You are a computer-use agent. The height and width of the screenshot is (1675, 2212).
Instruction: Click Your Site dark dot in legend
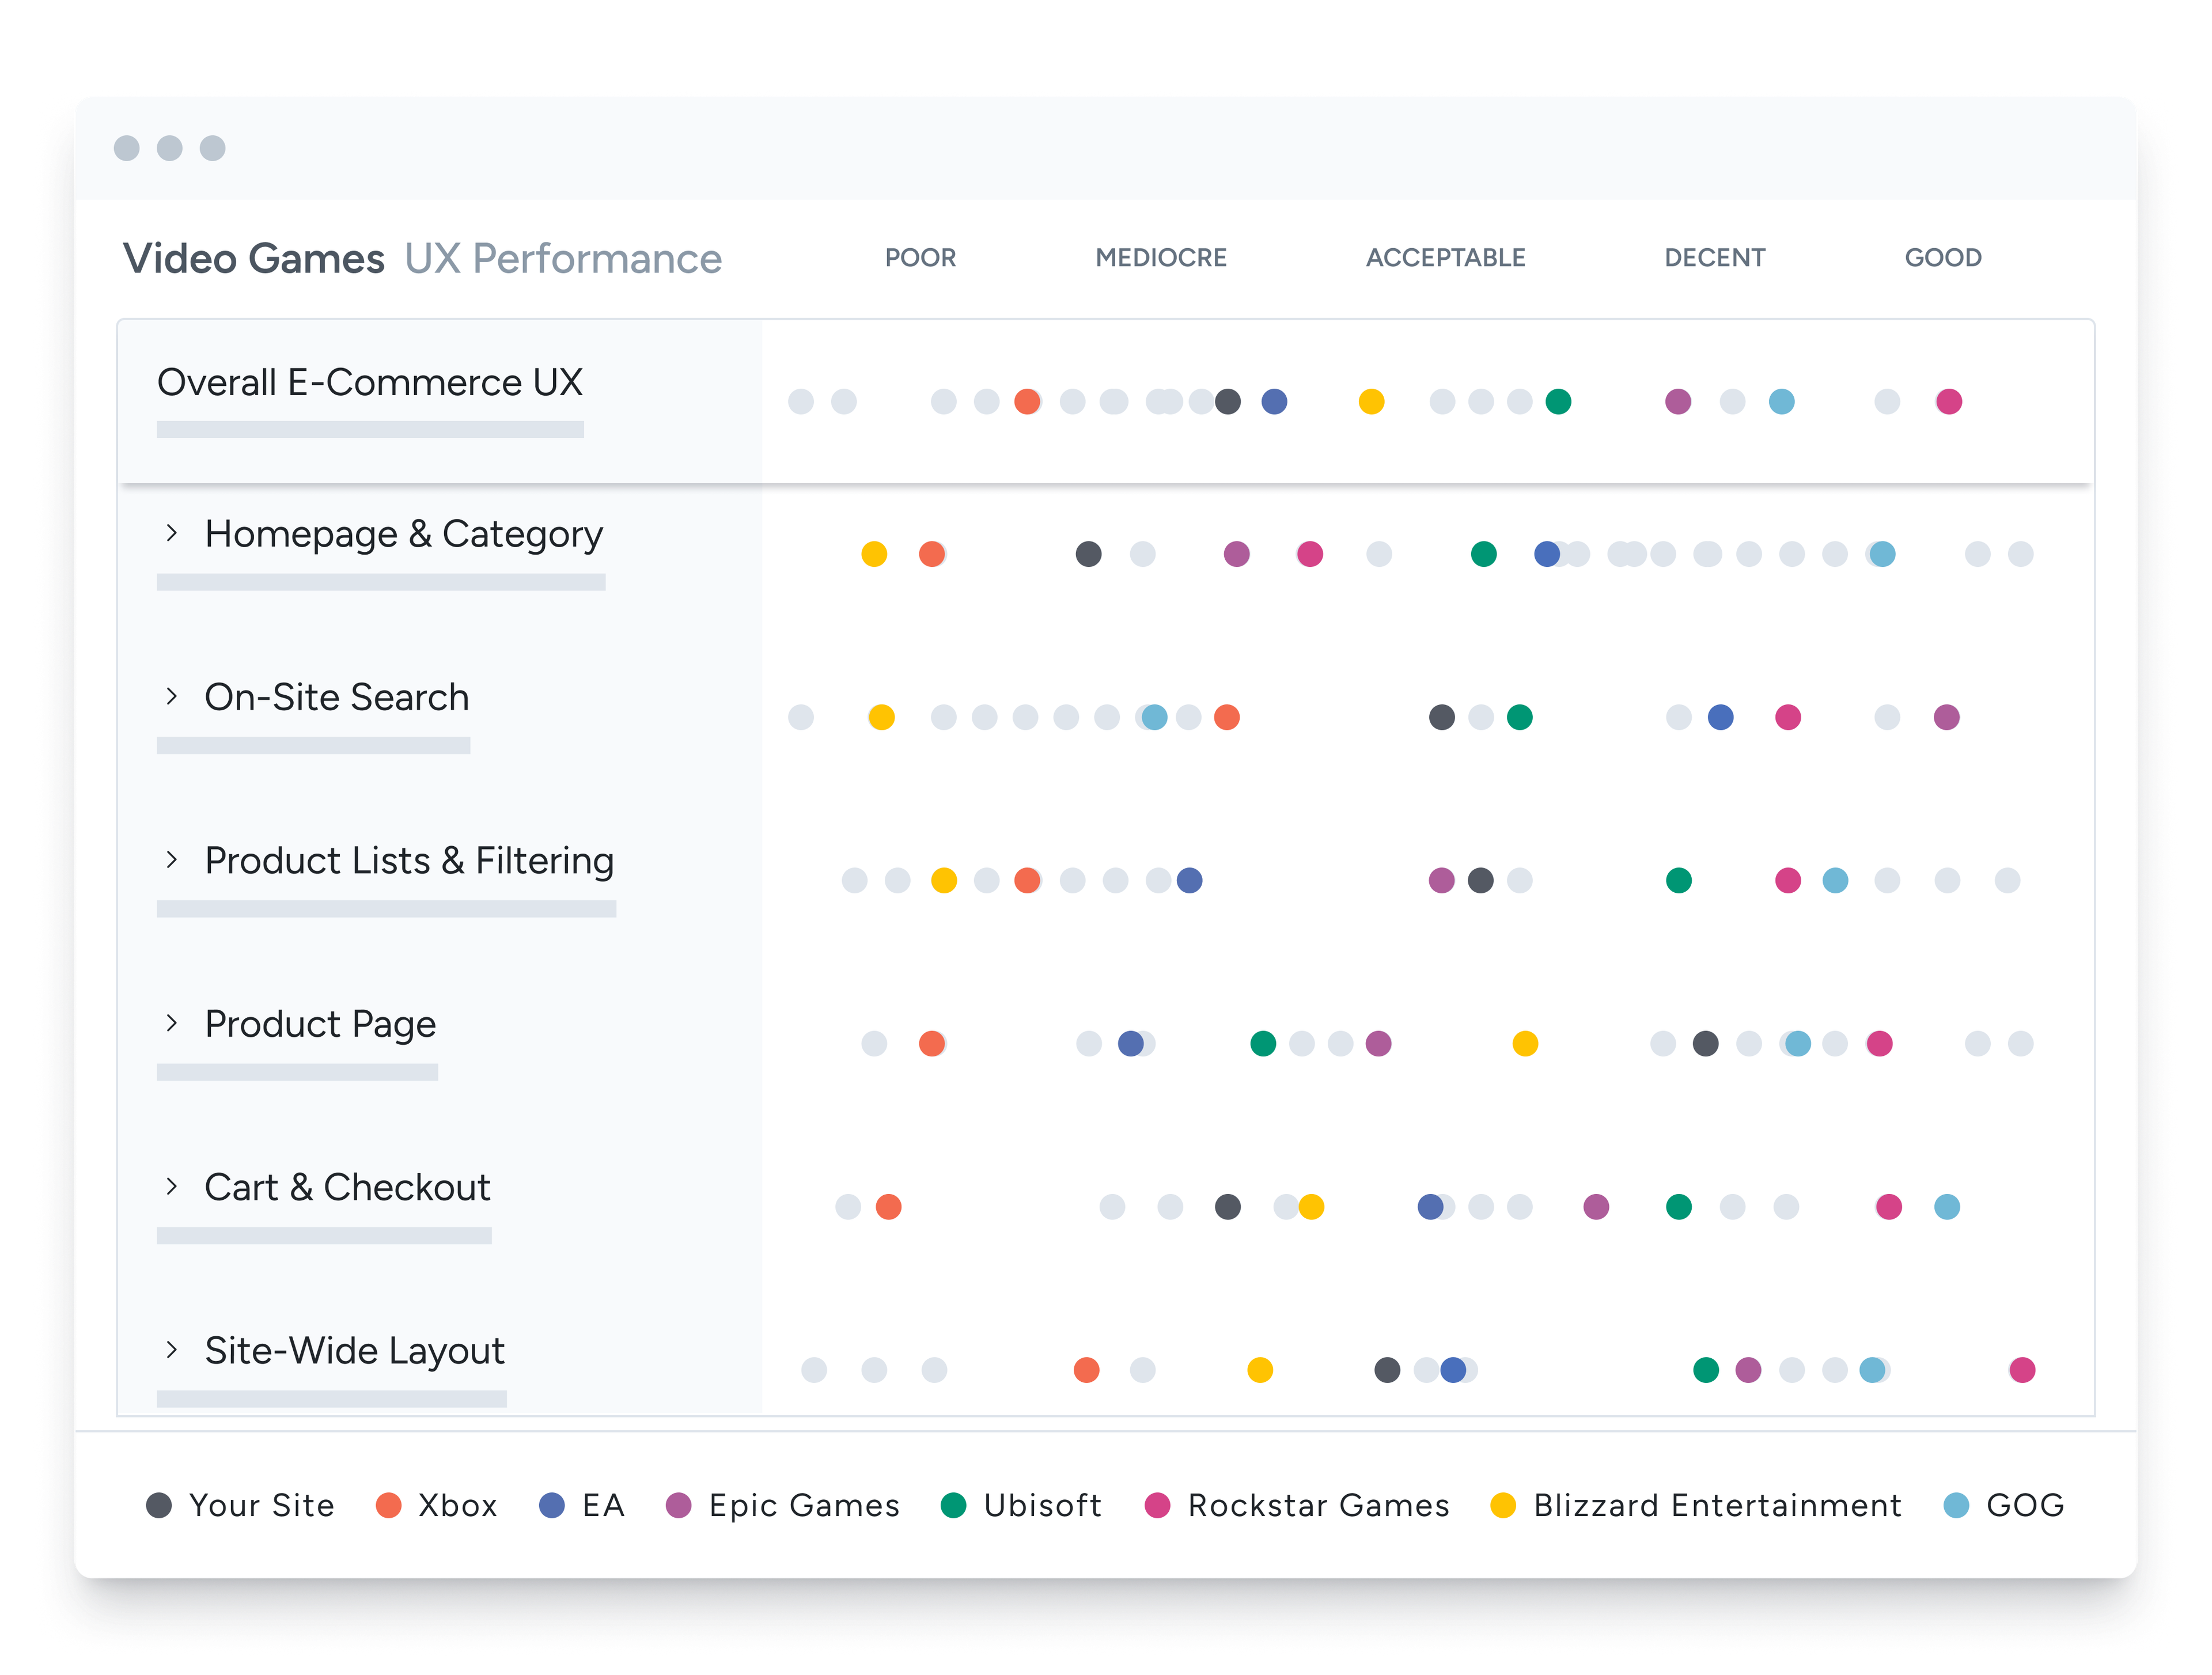[x=159, y=1505]
